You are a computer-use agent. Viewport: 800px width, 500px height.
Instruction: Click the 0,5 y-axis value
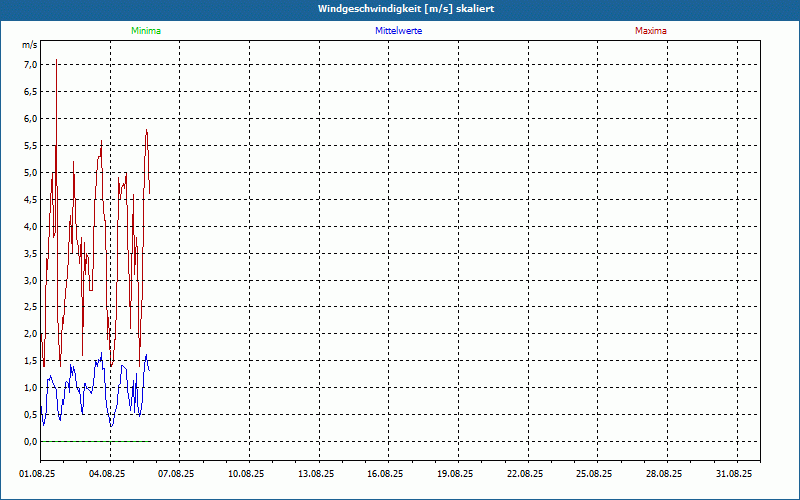pyautogui.click(x=30, y=415)
